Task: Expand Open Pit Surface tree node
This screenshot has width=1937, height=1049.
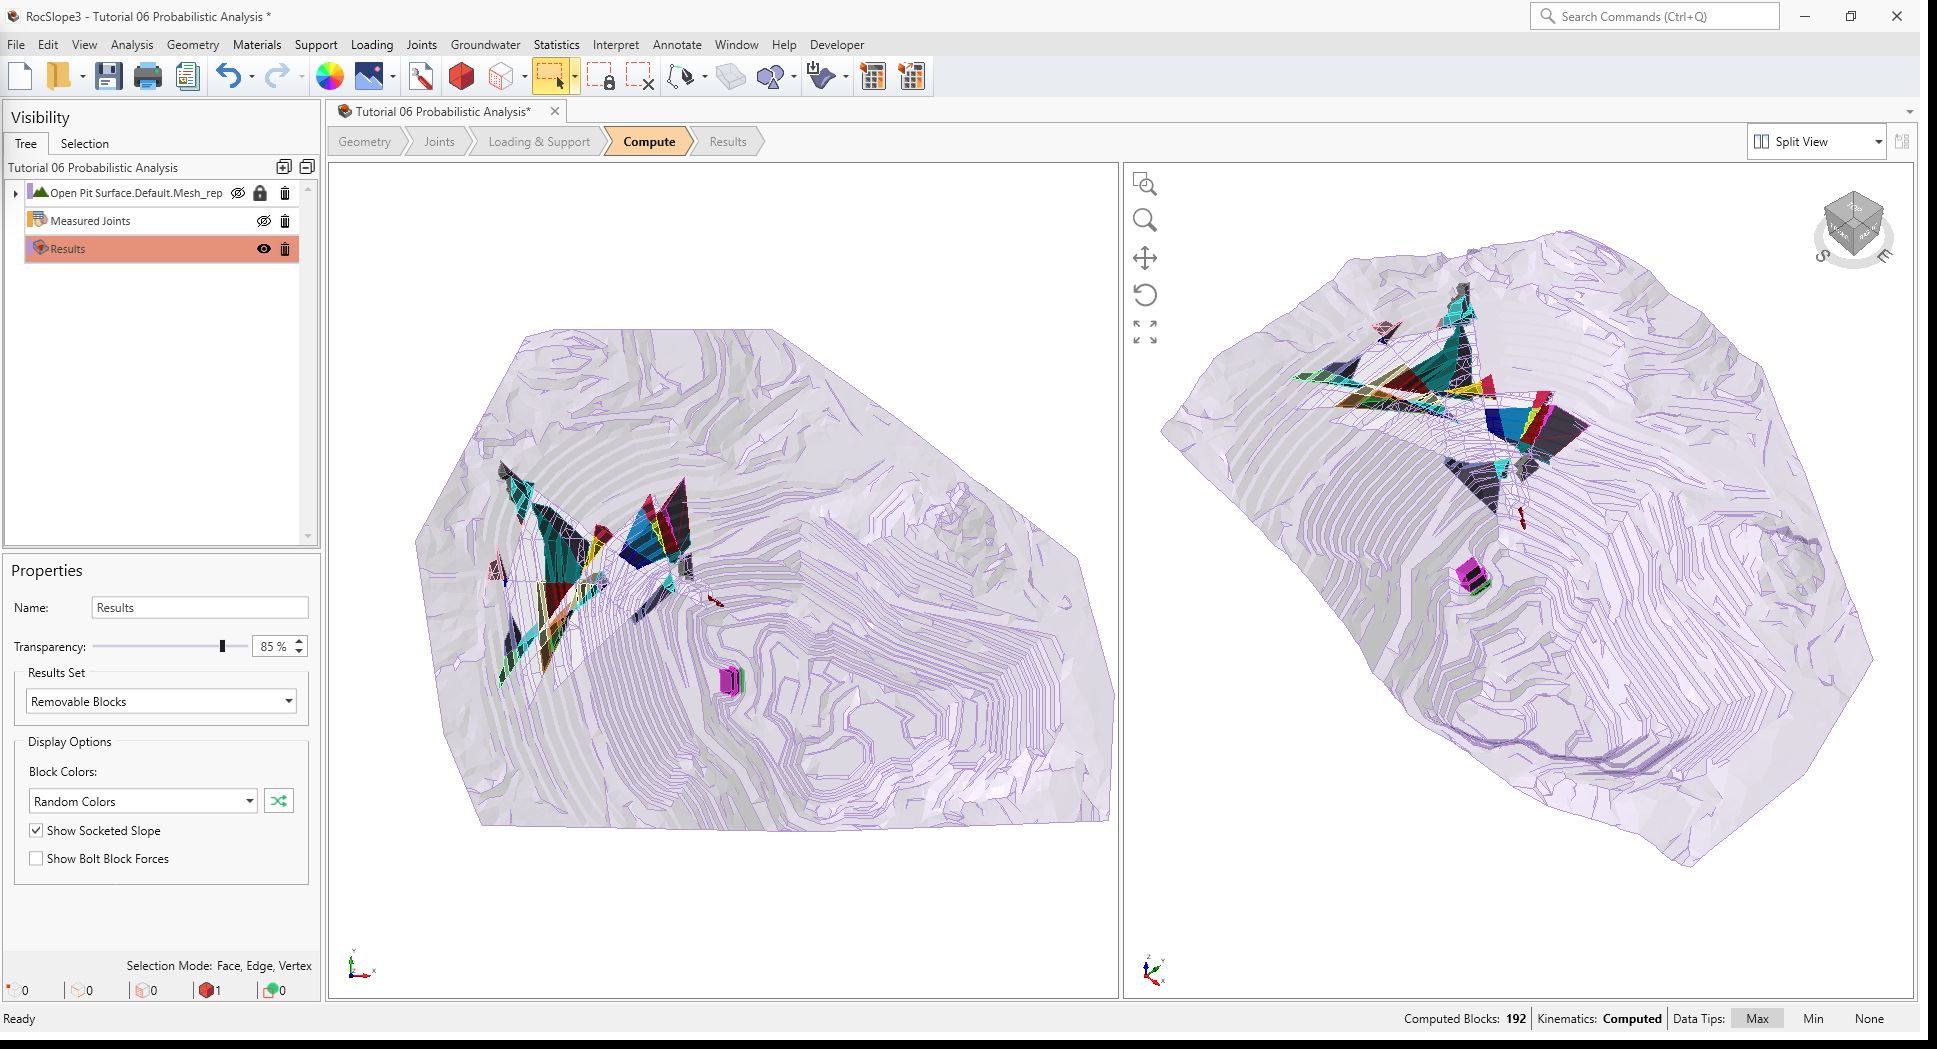Action: (15, 193)
